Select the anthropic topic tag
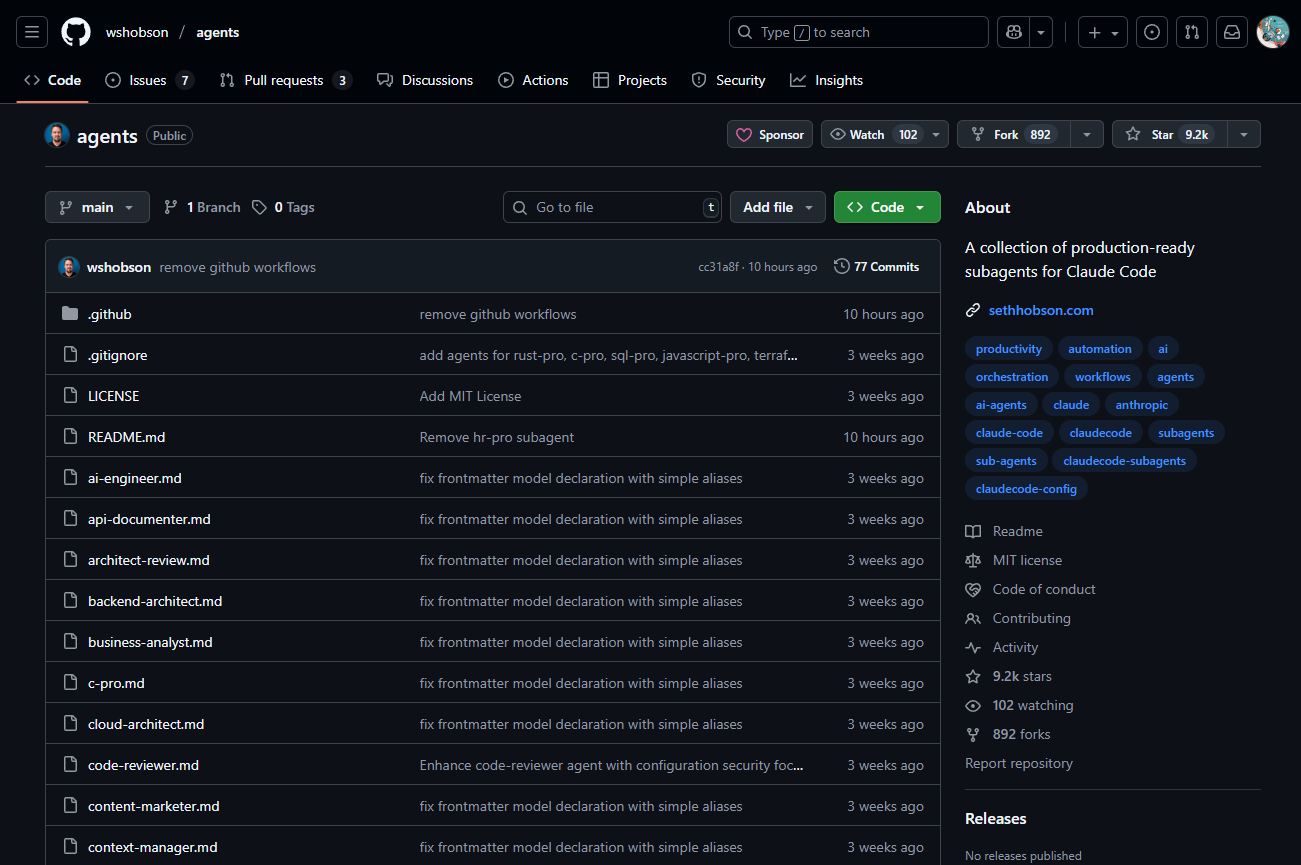The image size is (1301, 865). click(1141, 405)
